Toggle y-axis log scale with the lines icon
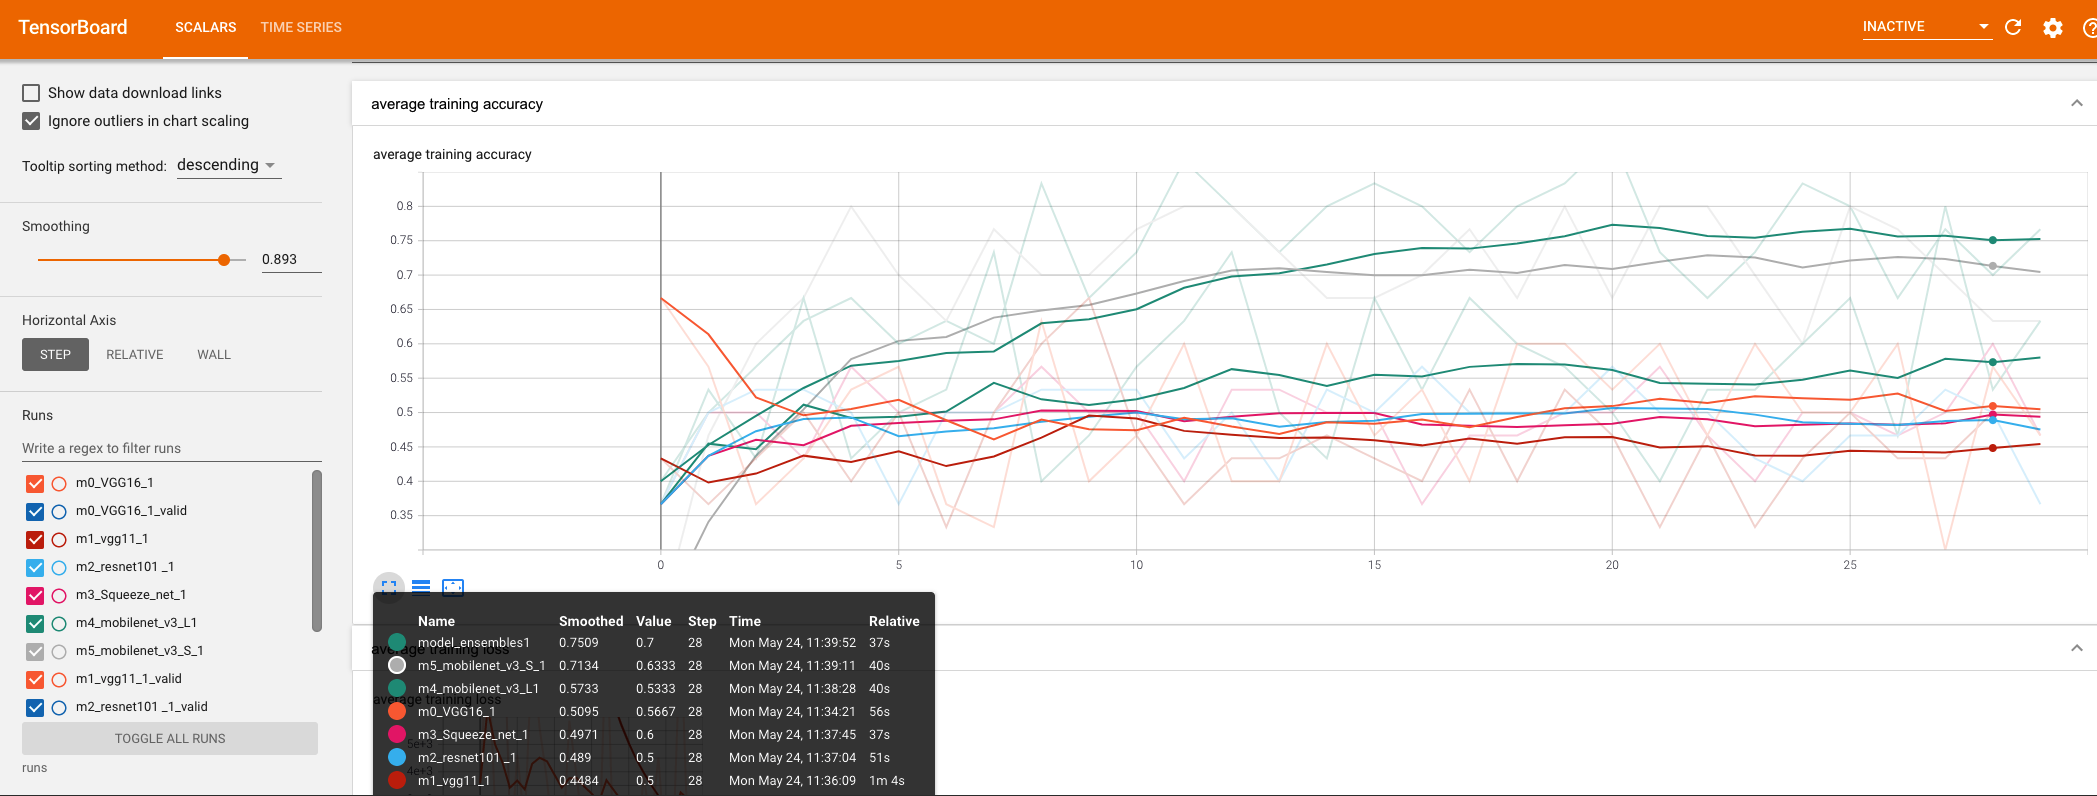The image size is (2097, 796). tap(421, 587)
